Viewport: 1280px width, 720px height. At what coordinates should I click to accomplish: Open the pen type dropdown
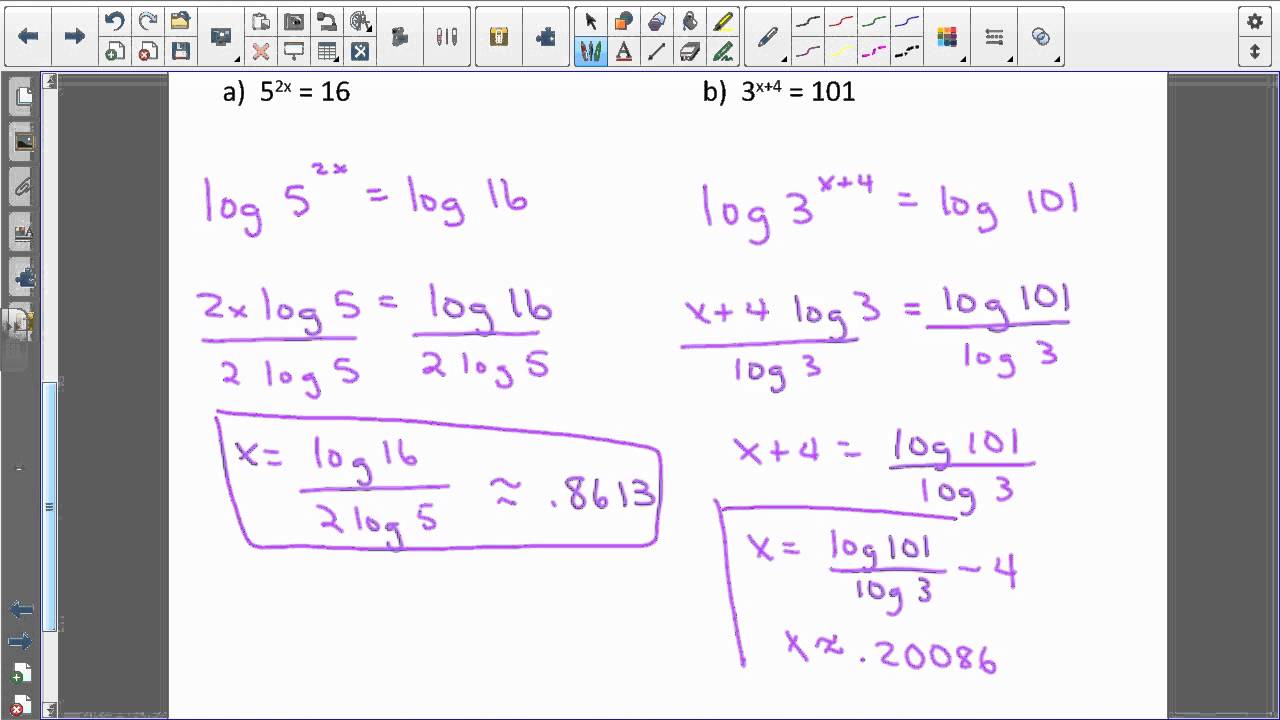click(x=768, y=37)
